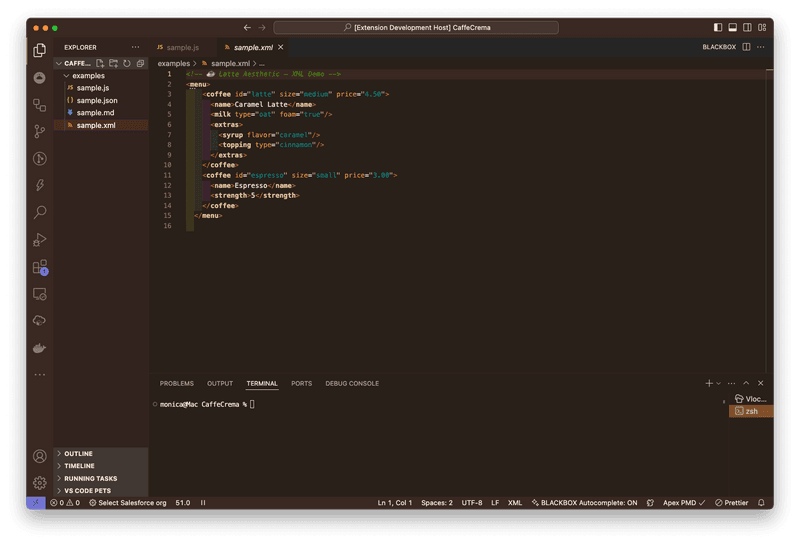Split the editor to the right
This screenshot has height=544, width=800.
[x=746, y=47]
